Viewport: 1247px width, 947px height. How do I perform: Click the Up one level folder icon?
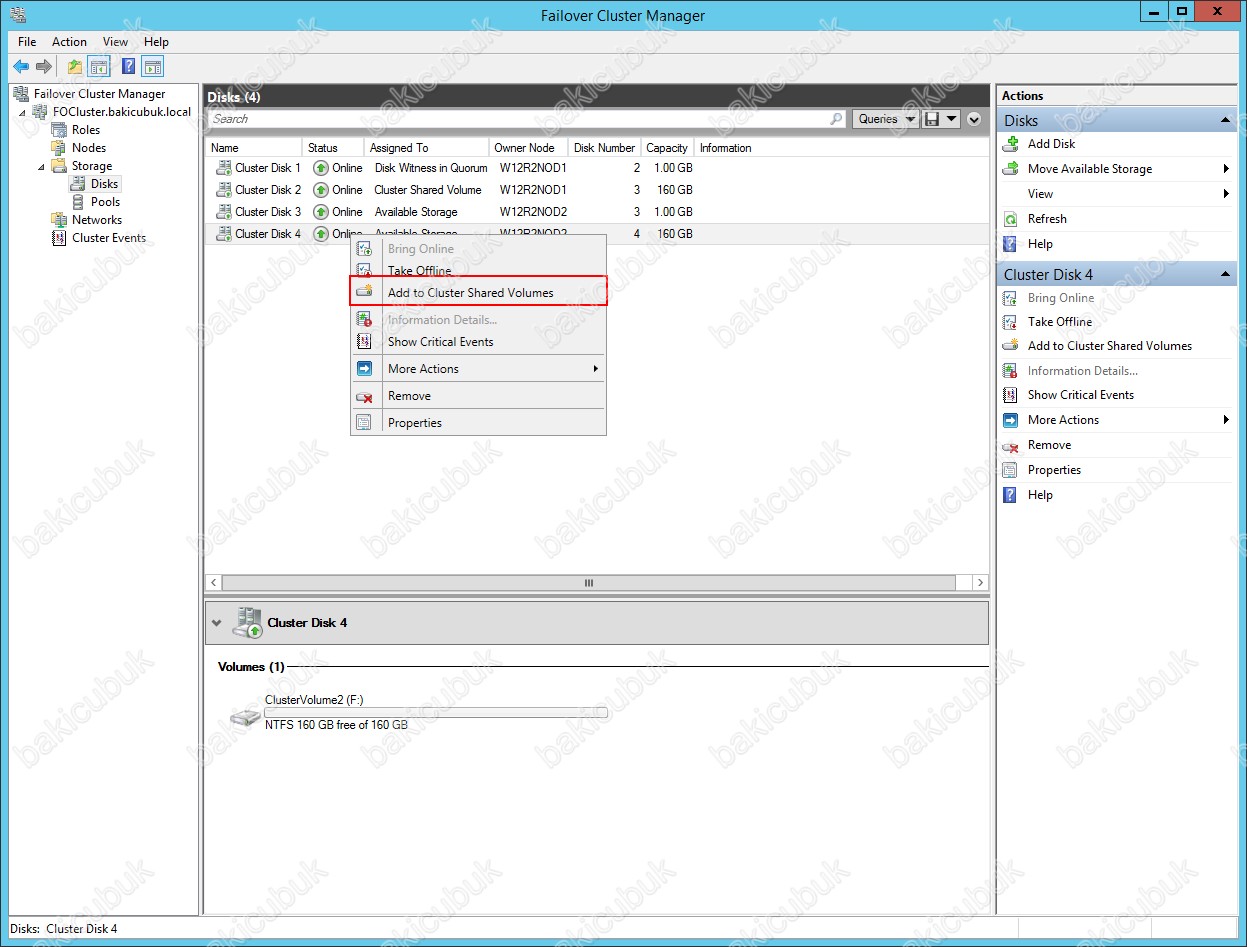[x=75, y=67]
